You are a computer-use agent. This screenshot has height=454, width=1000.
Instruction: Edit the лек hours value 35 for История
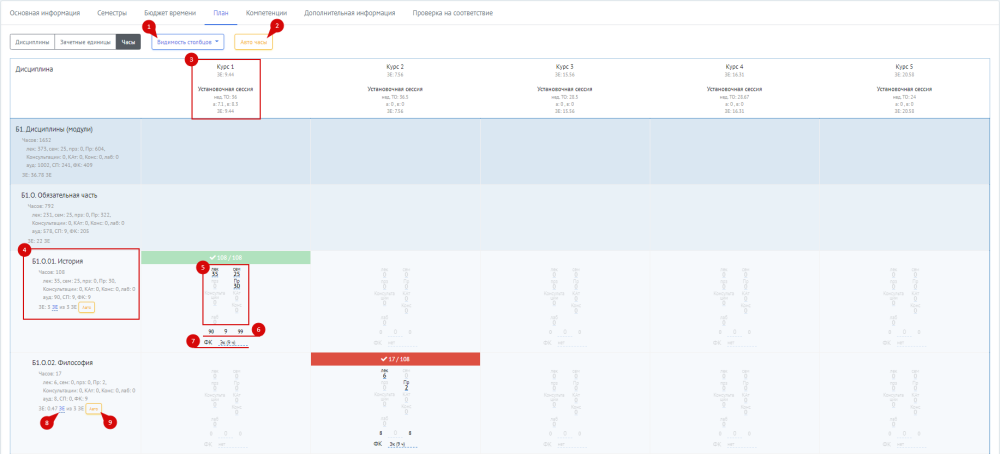click(x=215, y=274)
